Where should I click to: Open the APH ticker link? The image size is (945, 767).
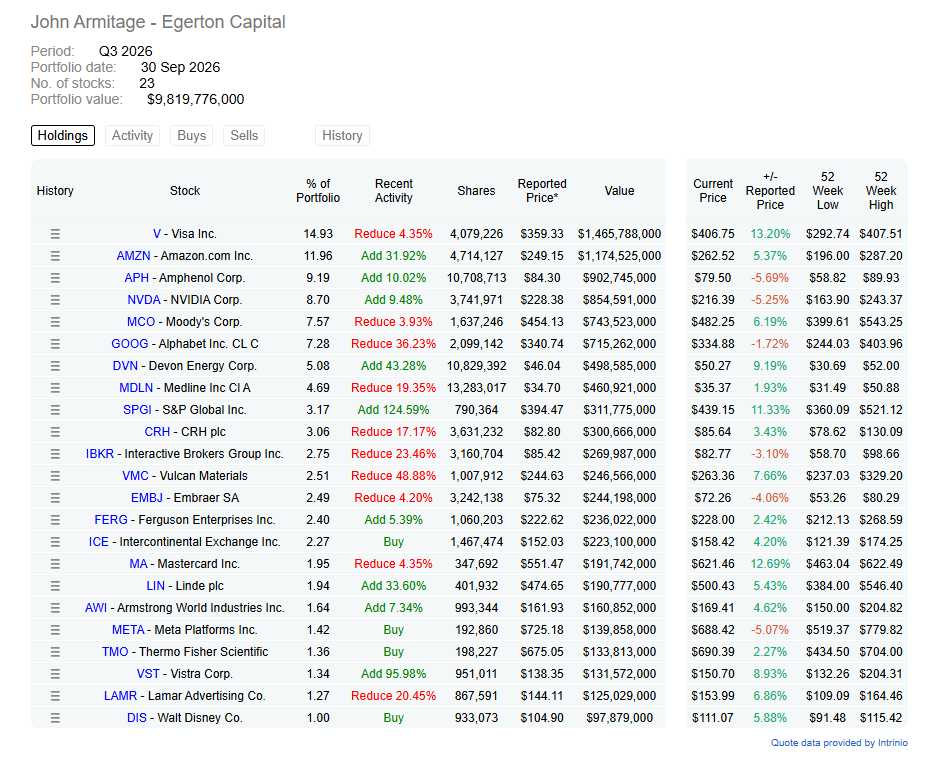tap(136, 278)
